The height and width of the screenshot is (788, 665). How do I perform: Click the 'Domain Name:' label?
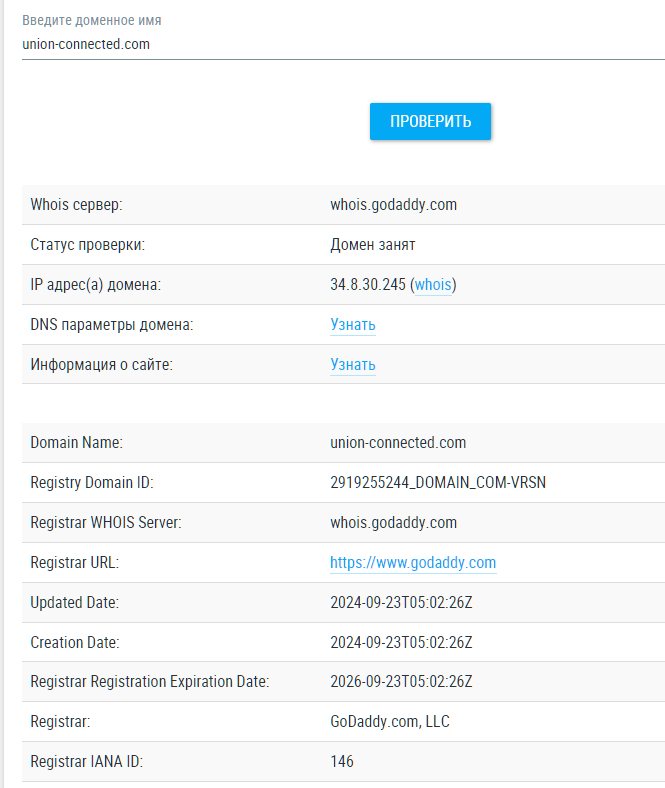76,442
